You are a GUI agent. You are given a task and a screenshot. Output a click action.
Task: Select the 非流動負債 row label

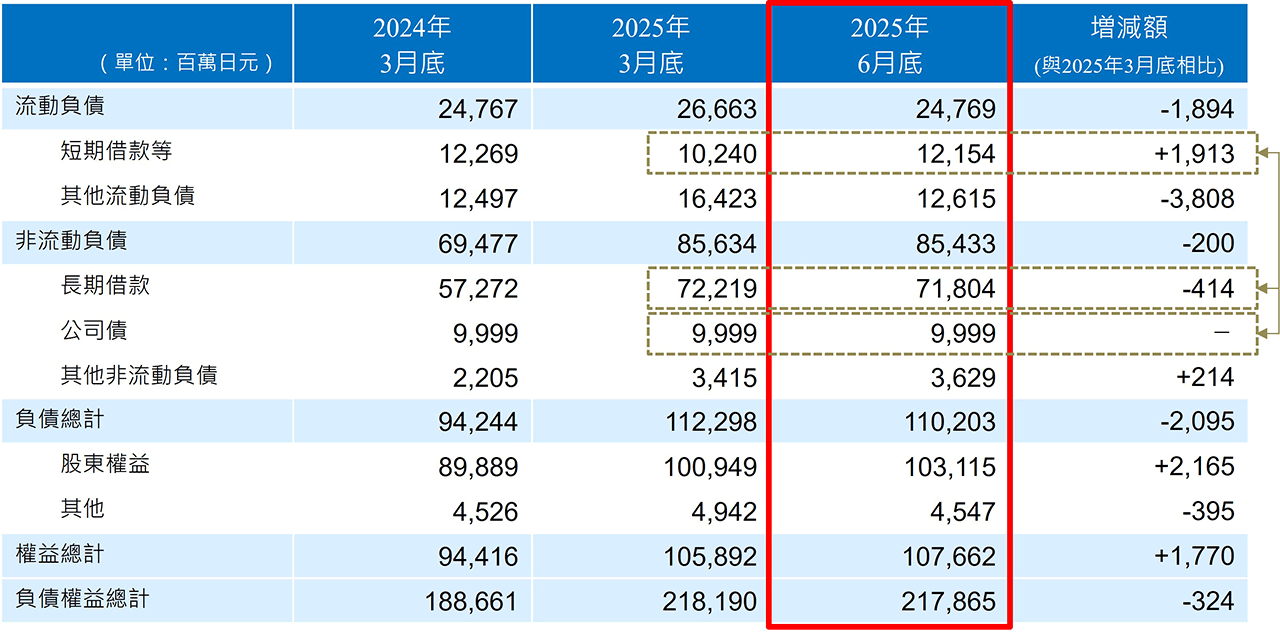click(70, 241)
